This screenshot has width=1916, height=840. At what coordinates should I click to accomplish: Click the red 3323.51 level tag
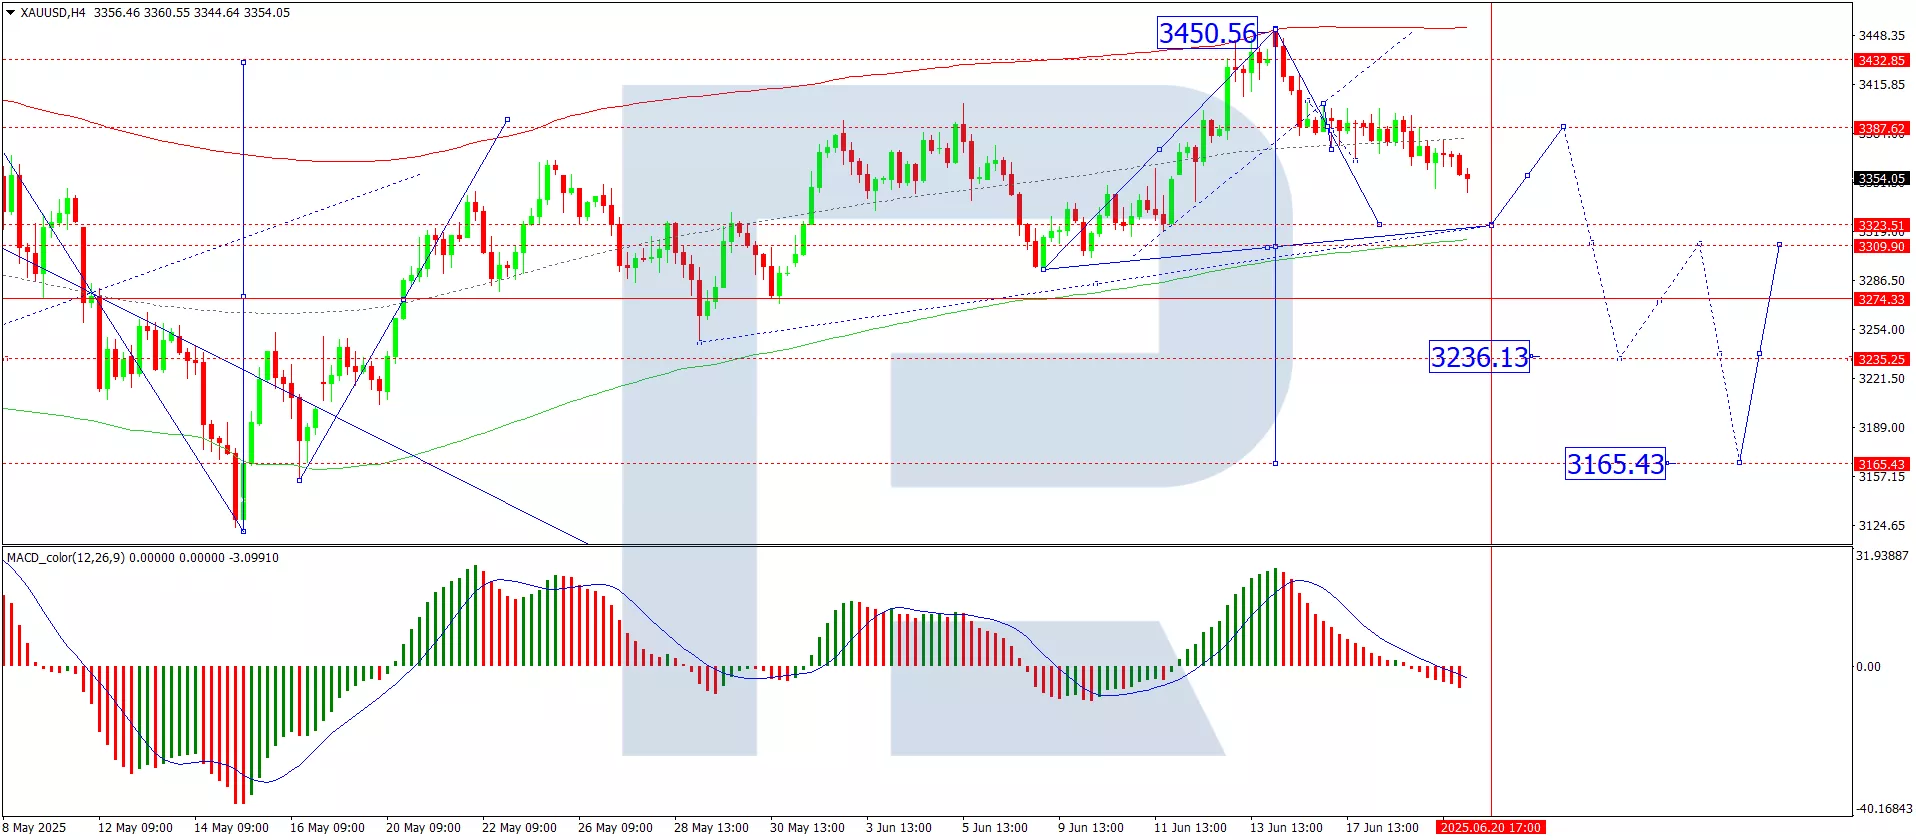1881,226
